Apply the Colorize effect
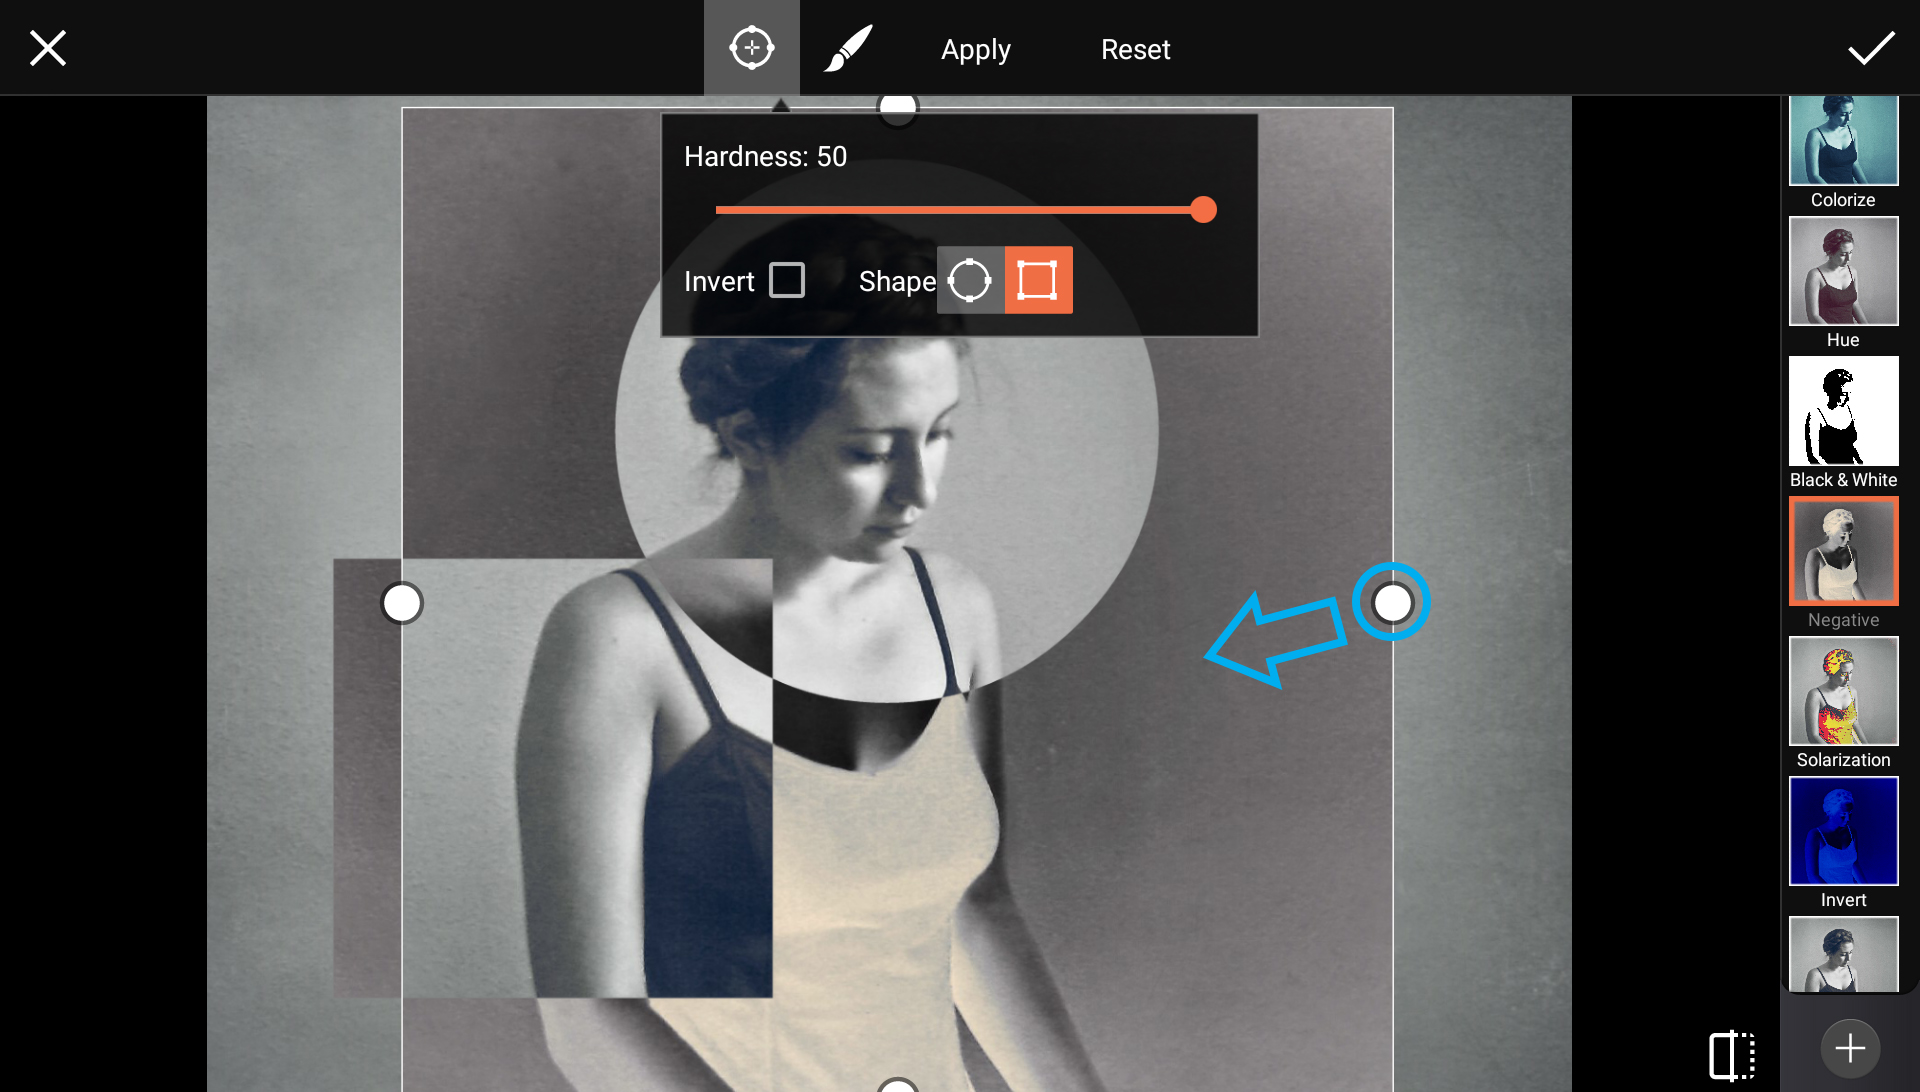 [1843, 141]
